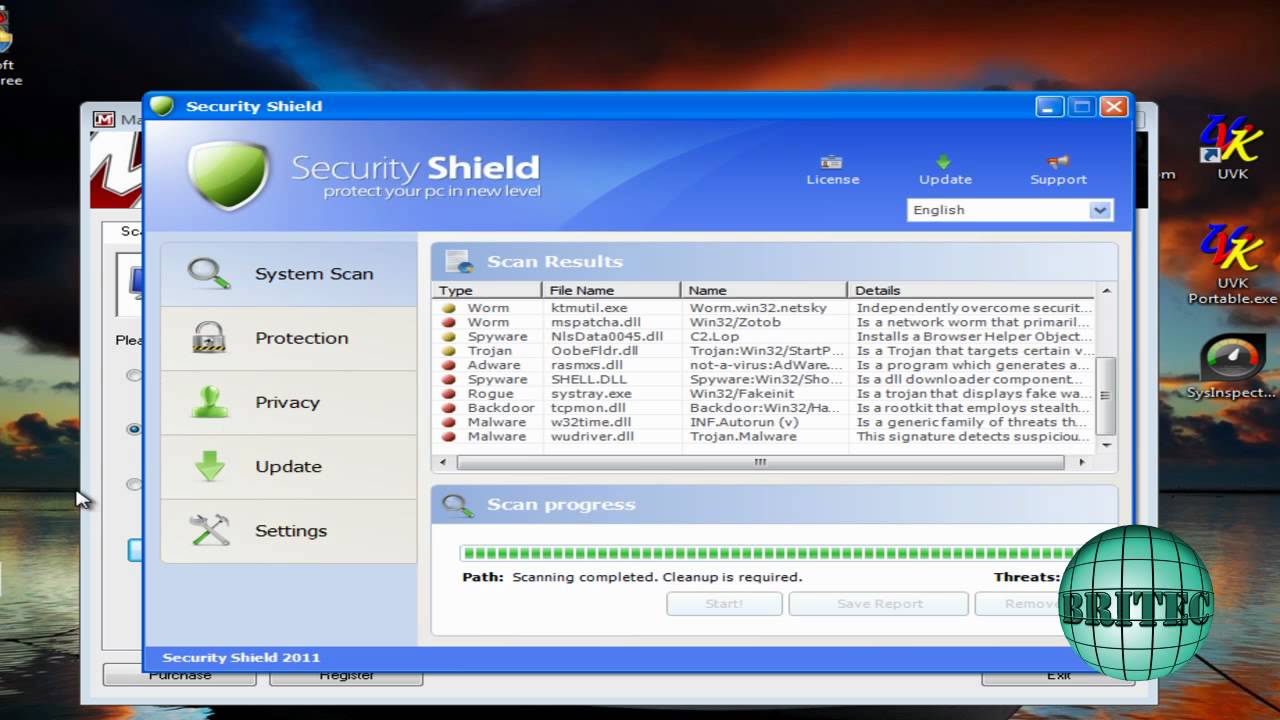
Task: Select the System Scan menu item
Action: click(x=289, y=273)
